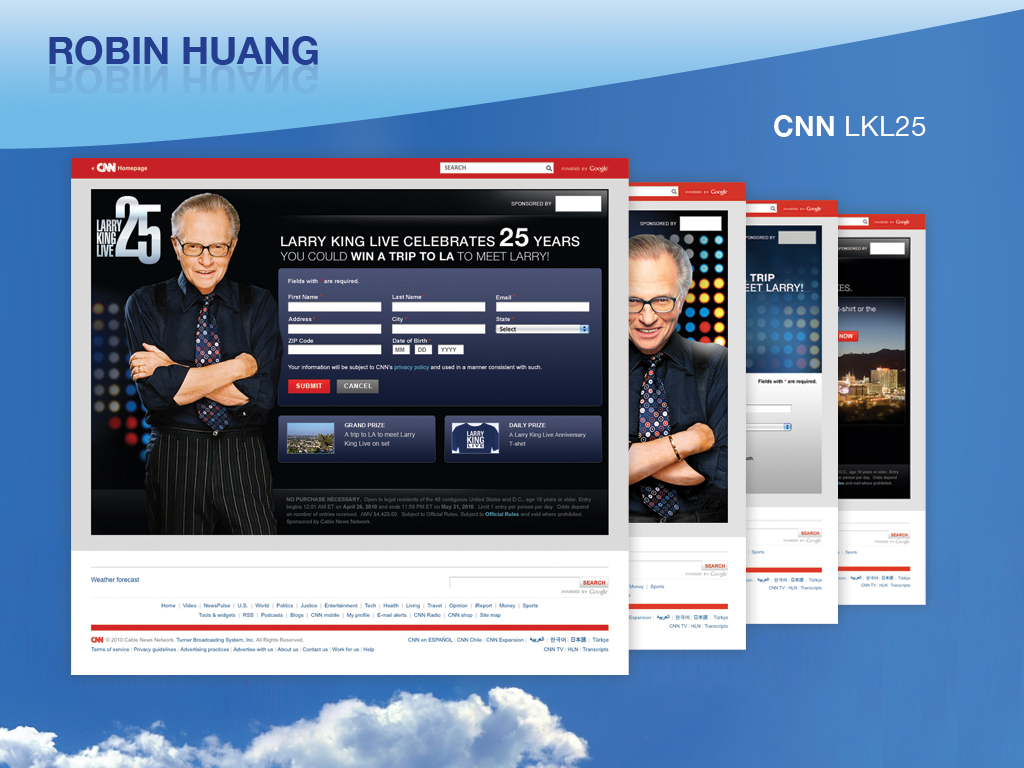Open the Daily Prize T-shirt thumbnail
Screen dimensions: 1024x768
475,438
